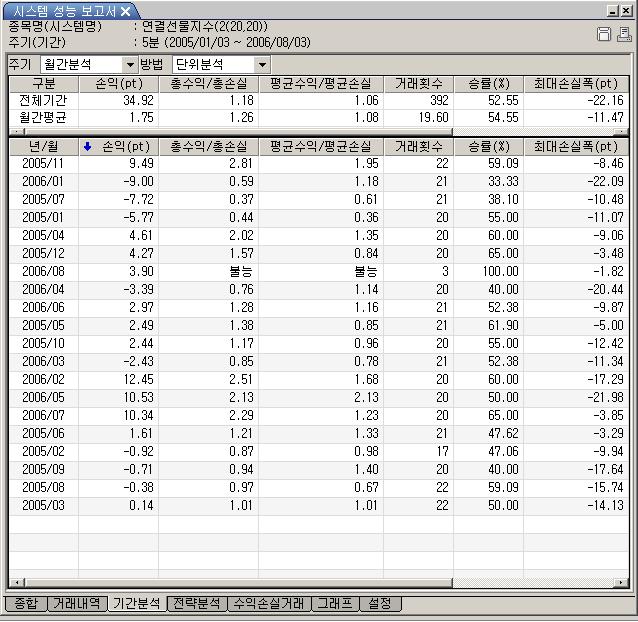Close the 시스템 성능 보고서 tab
This screenshot has width=638, height=622.
pyautogui.click(x=125, y=11)
